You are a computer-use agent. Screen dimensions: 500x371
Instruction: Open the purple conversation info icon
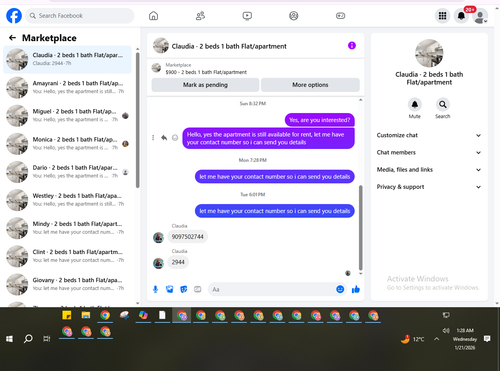click(352, 46)
